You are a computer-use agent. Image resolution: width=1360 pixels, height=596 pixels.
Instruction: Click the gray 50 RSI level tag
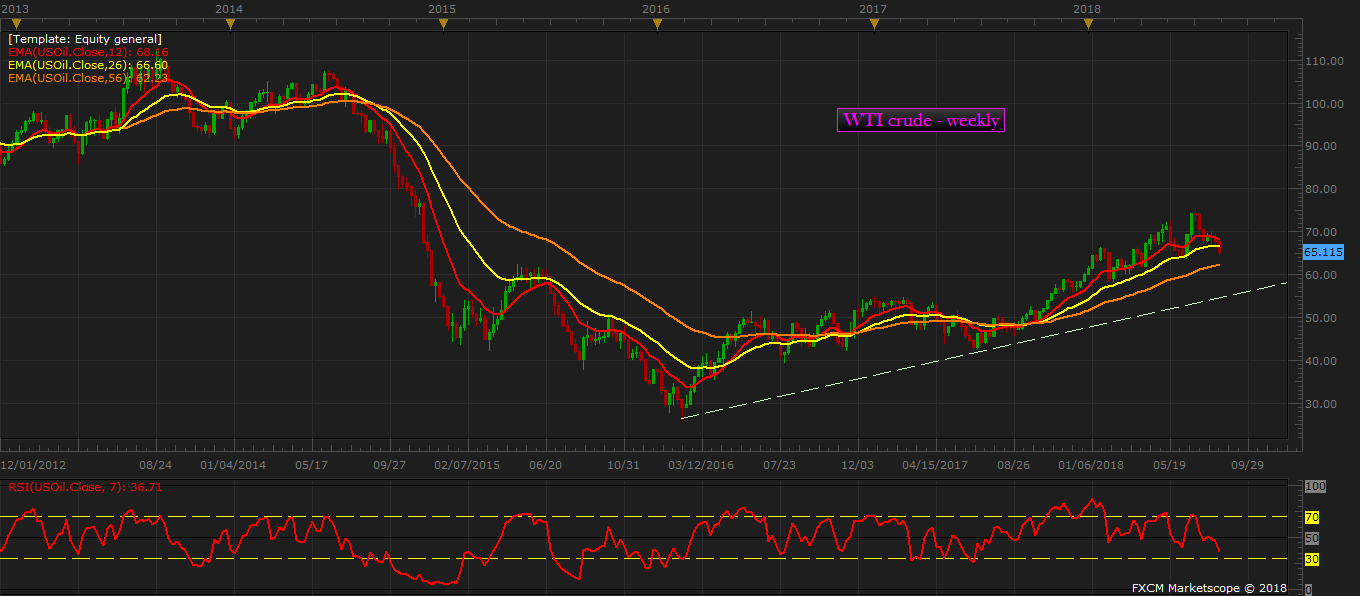tap(1312, 538)
